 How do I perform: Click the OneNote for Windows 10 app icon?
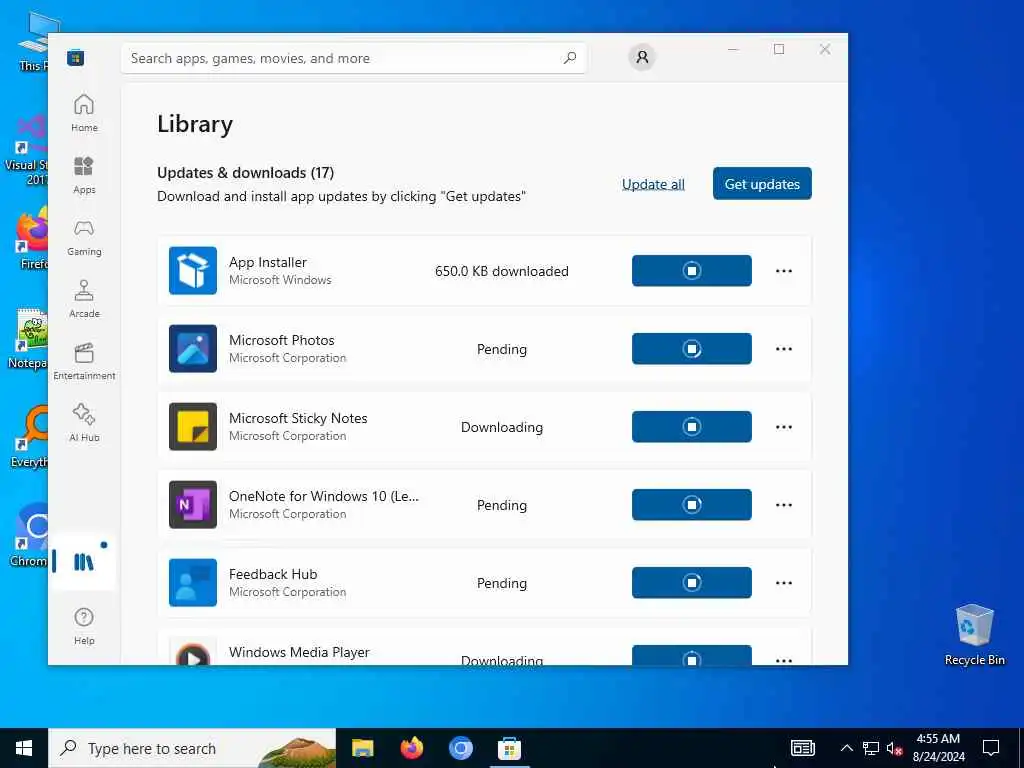193,505
